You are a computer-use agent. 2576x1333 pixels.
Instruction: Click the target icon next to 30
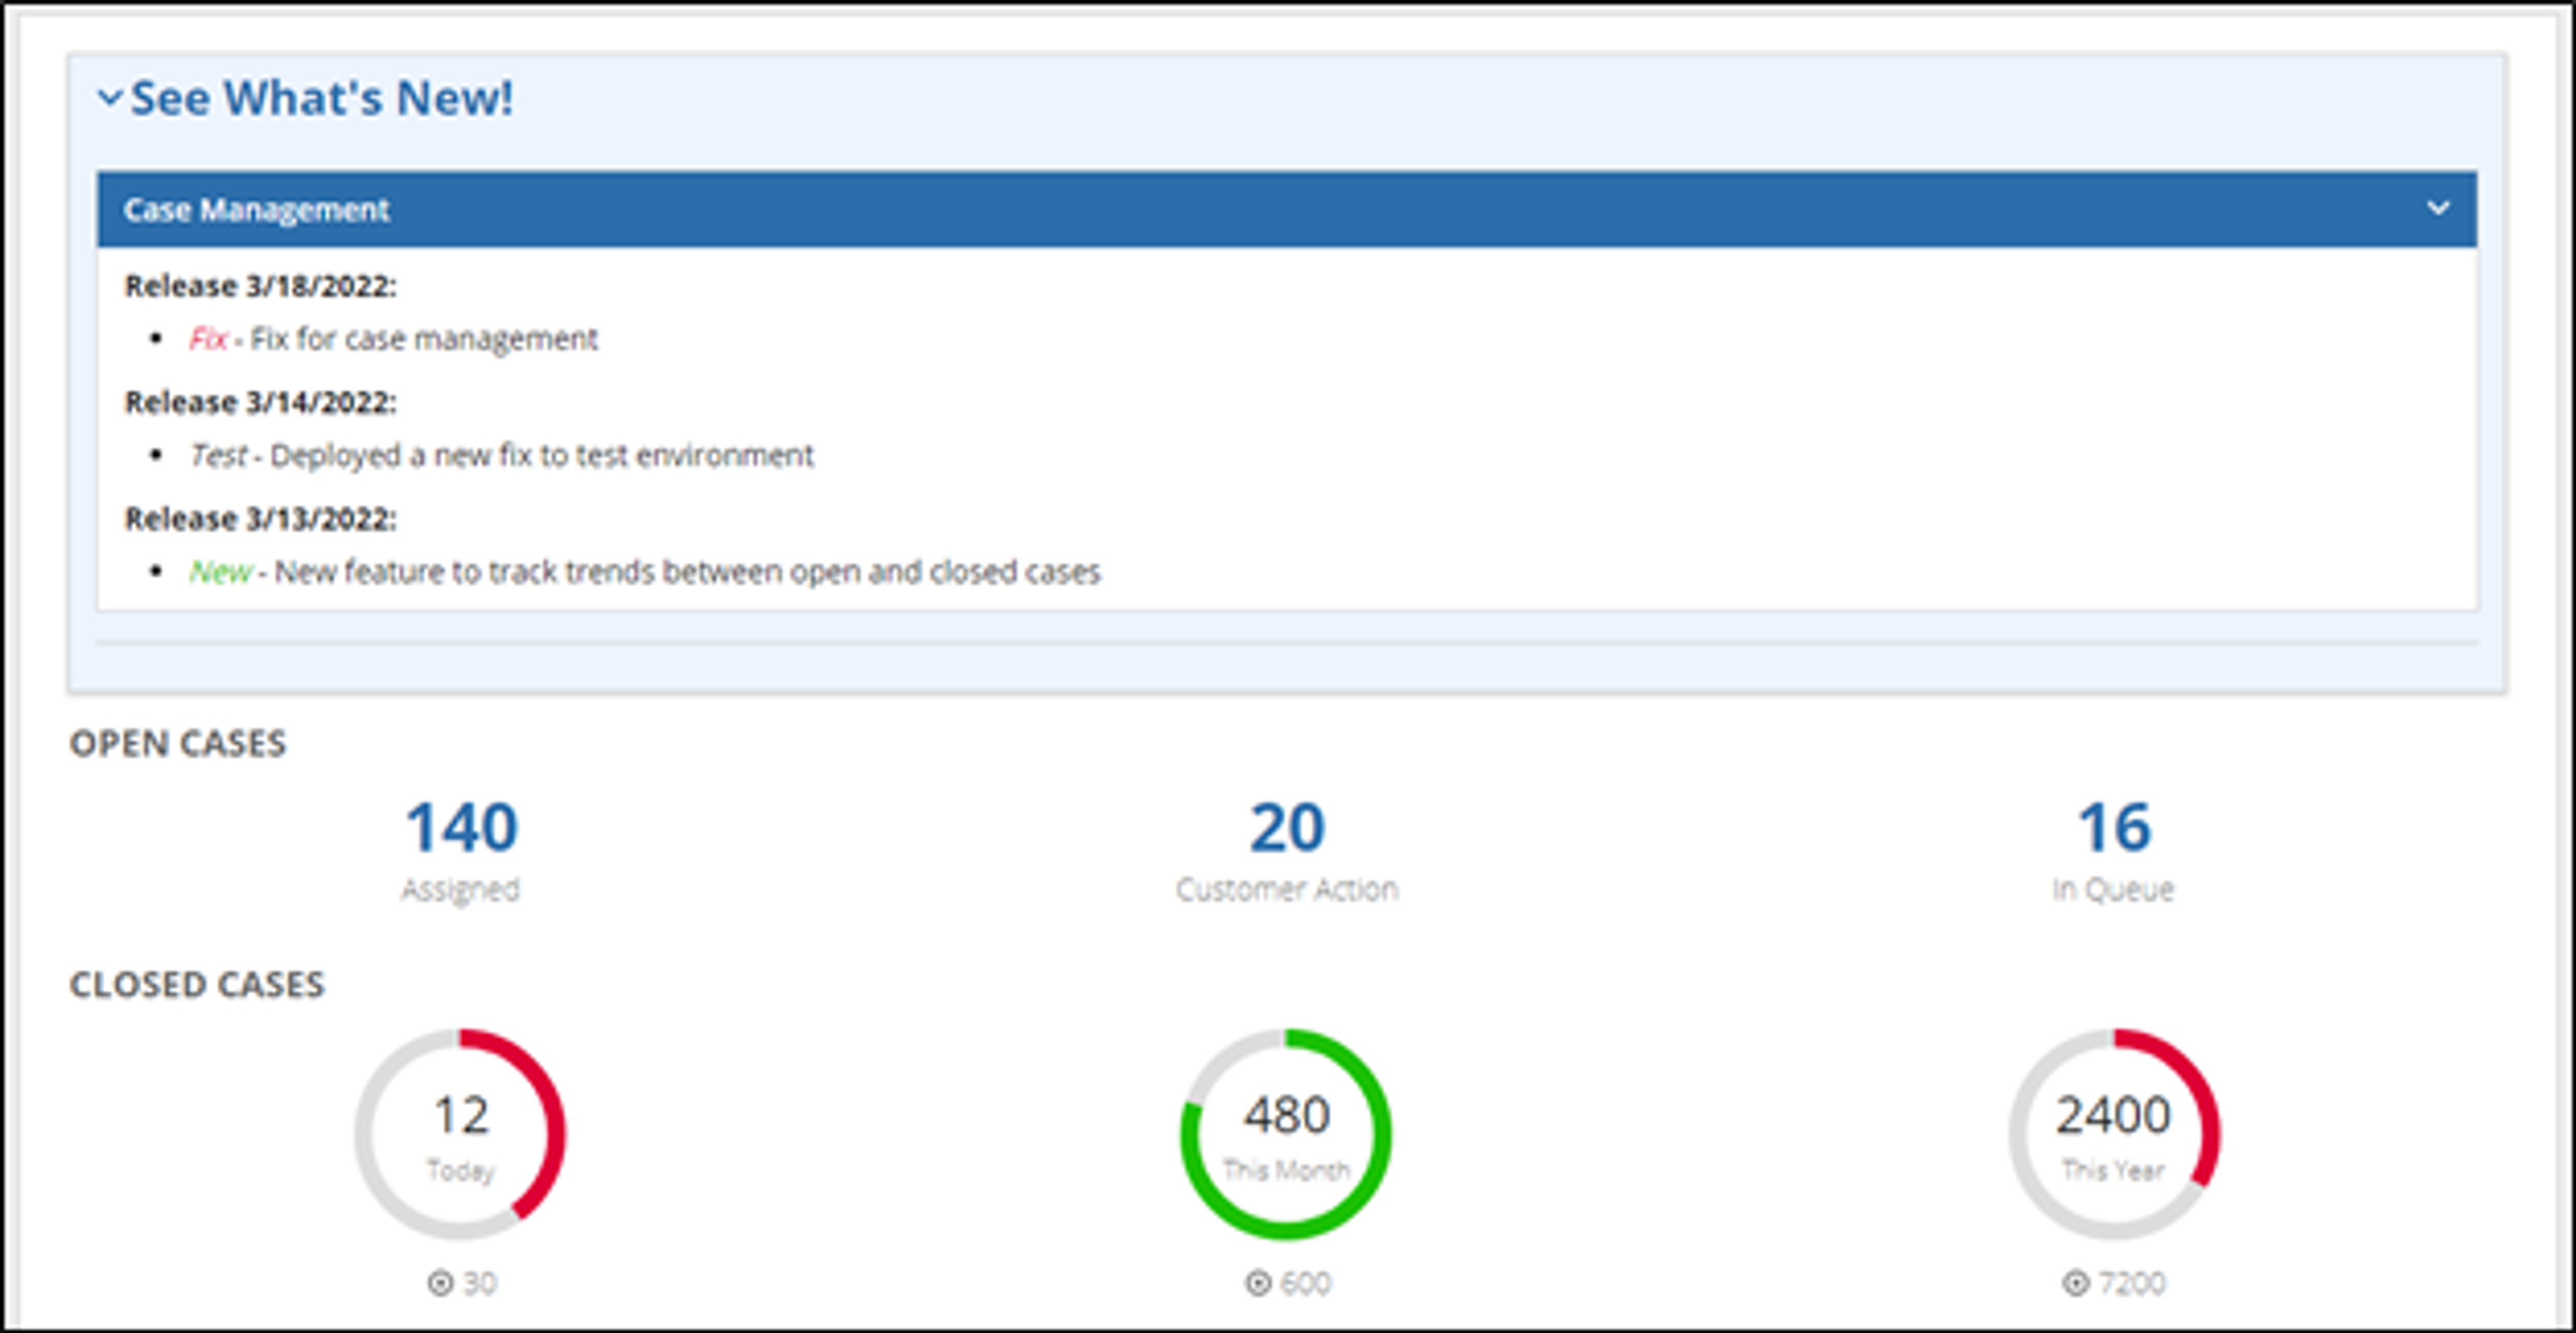(x=440, y=1283)
